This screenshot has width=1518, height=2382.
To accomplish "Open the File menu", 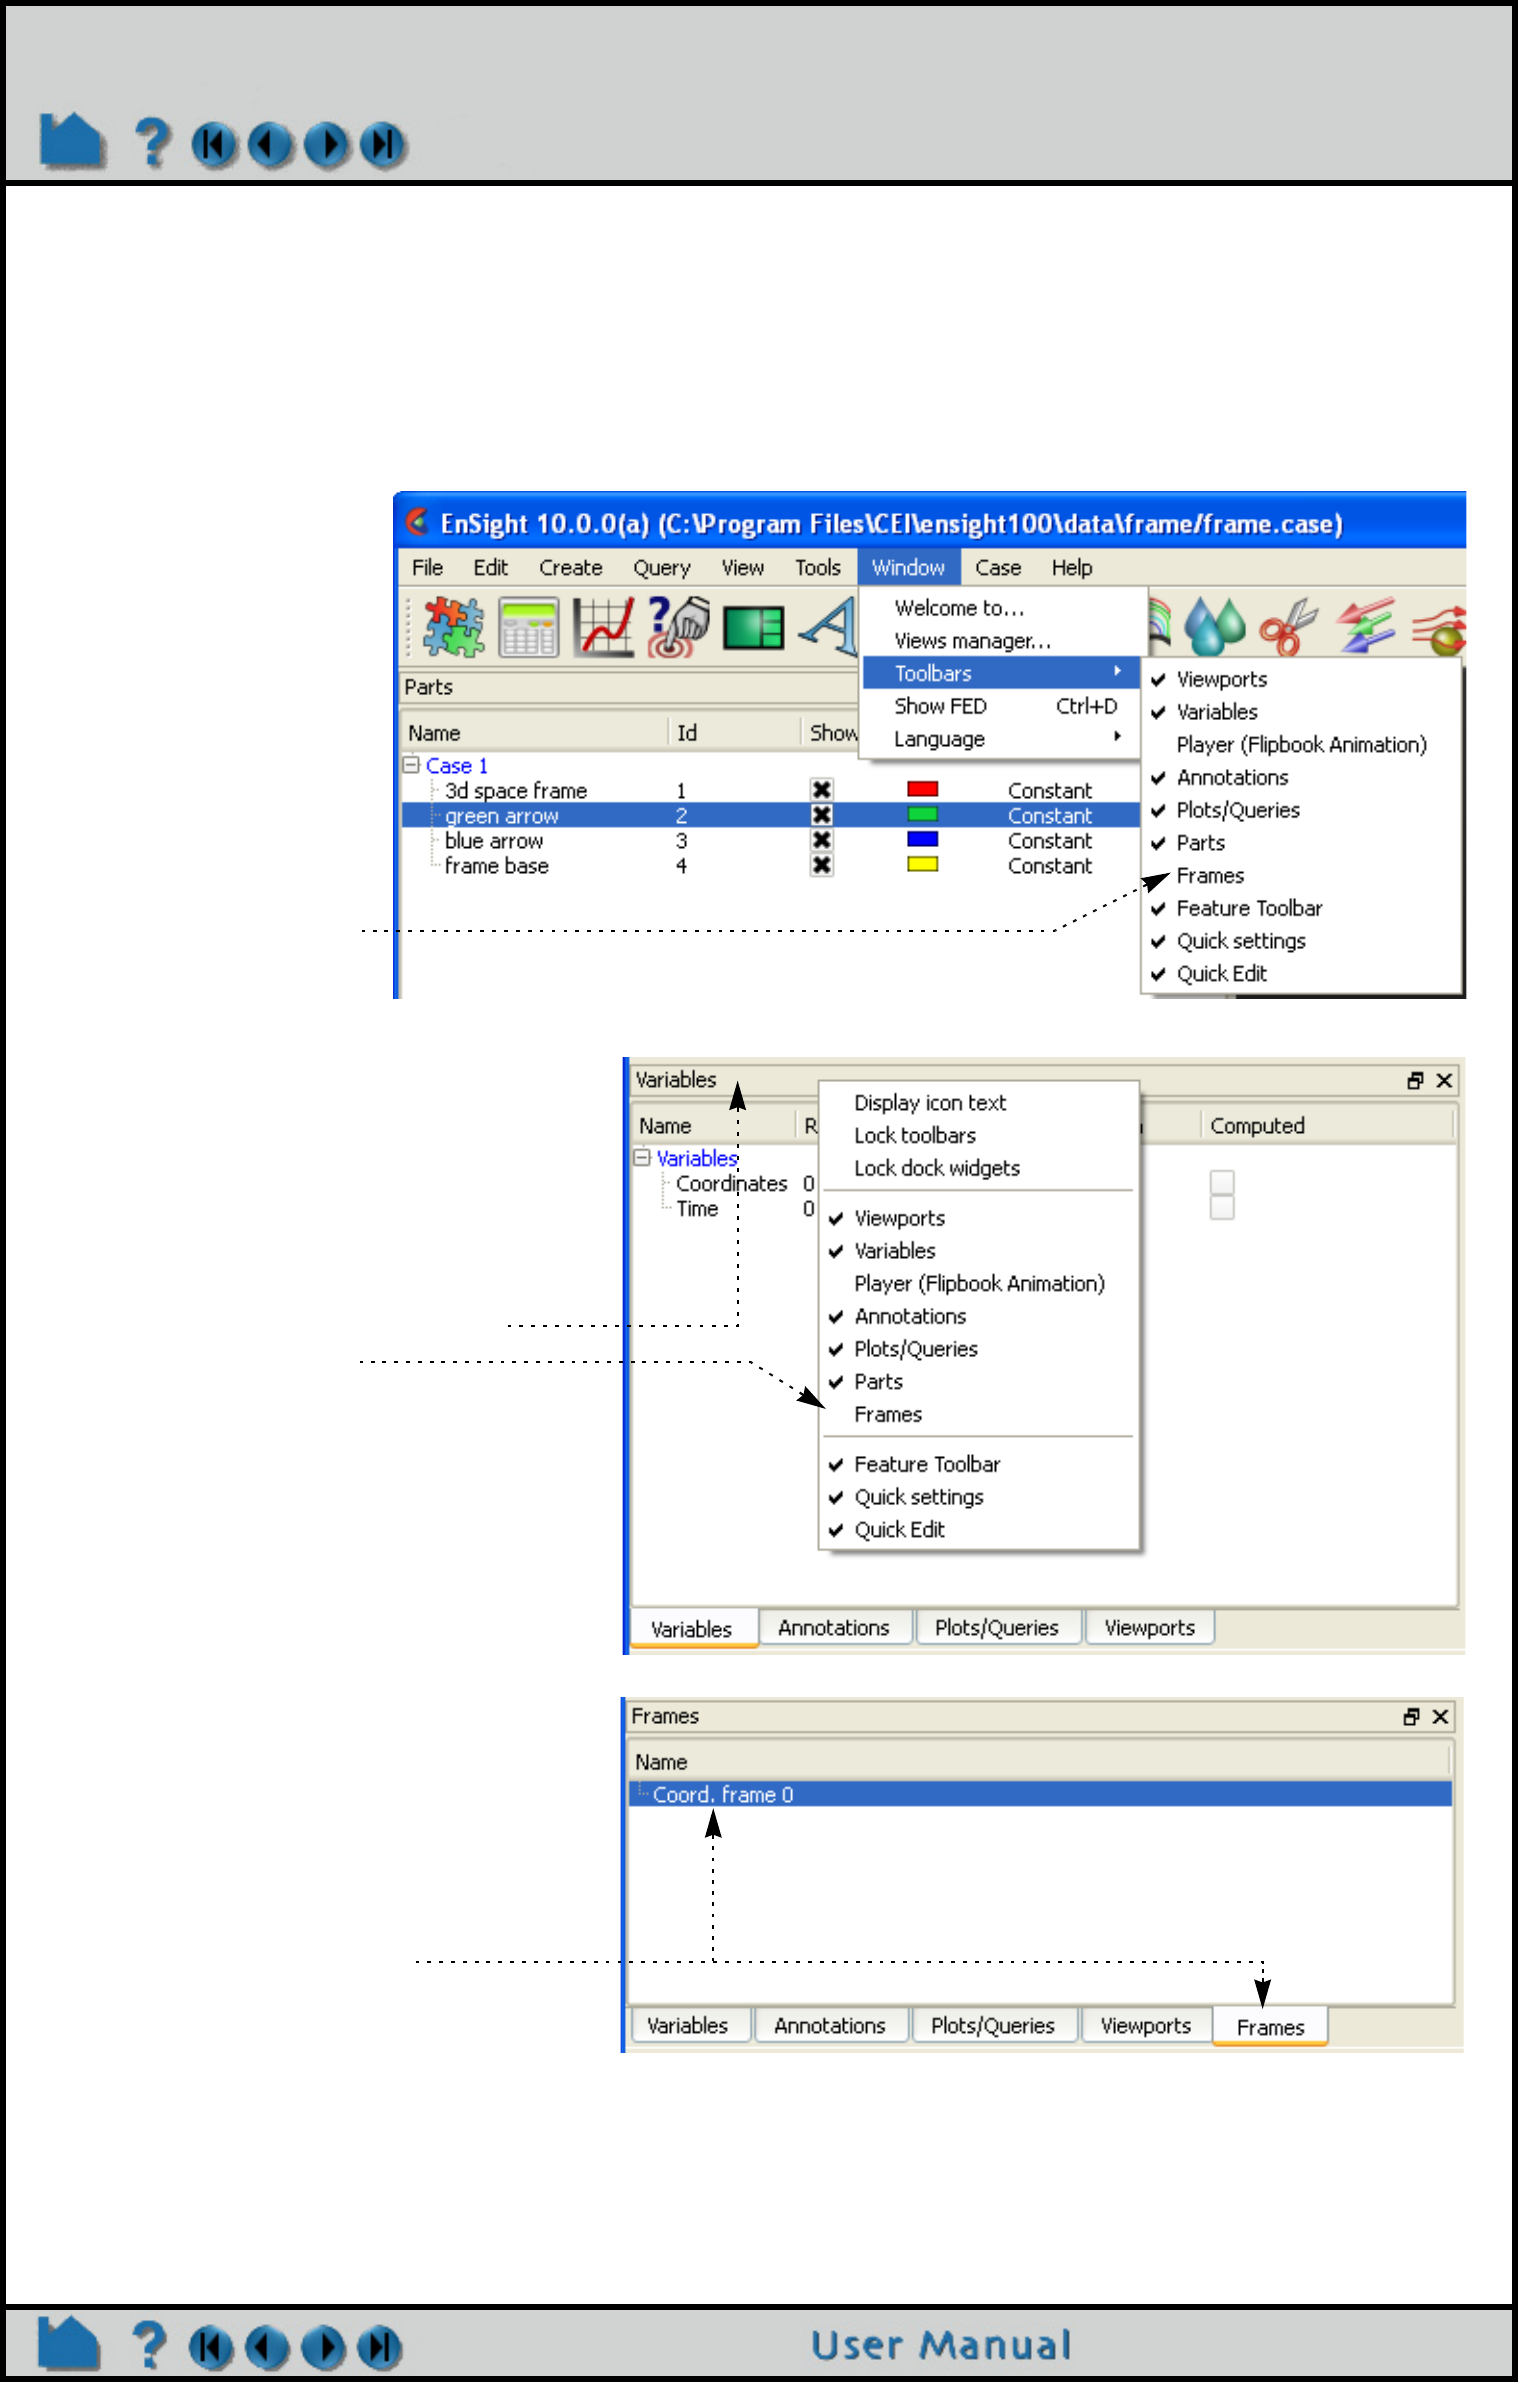I will coord(427,567).
